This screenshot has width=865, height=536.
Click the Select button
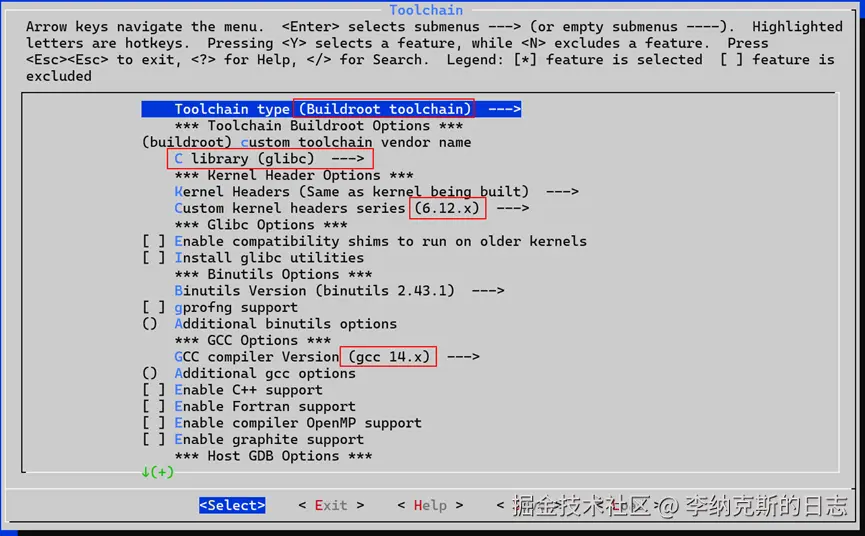pos(232,505)
